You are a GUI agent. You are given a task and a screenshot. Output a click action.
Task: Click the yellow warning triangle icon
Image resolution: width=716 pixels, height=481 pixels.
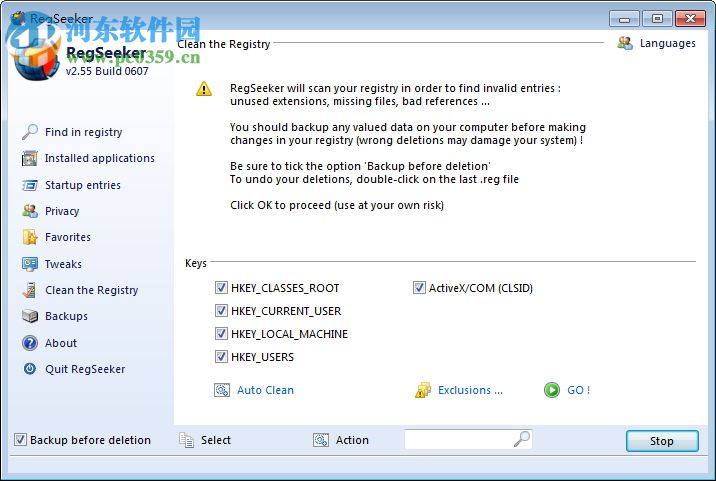click(204, 89)
